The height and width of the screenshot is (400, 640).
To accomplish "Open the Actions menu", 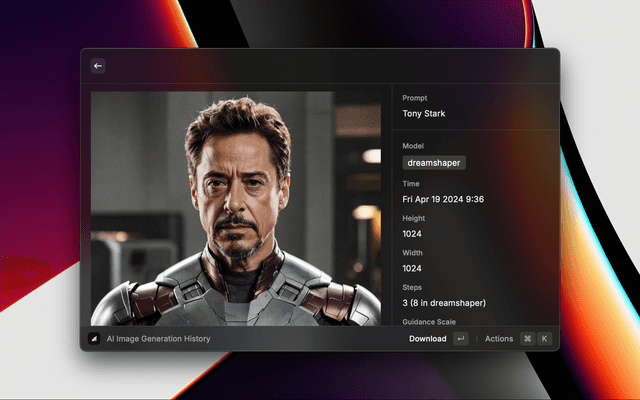I will click(x=498, y=339).
